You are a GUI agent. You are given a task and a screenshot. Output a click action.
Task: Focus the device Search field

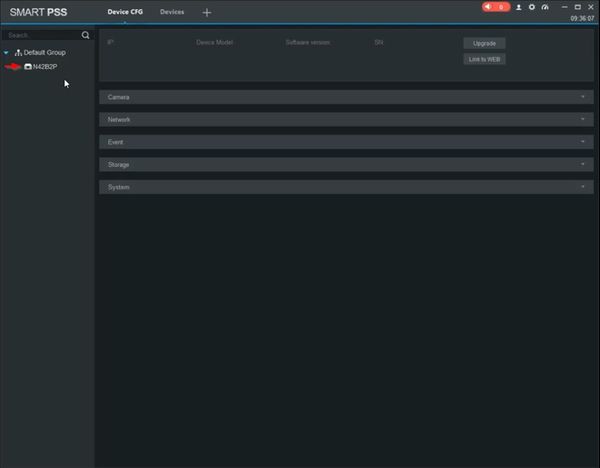41,35
